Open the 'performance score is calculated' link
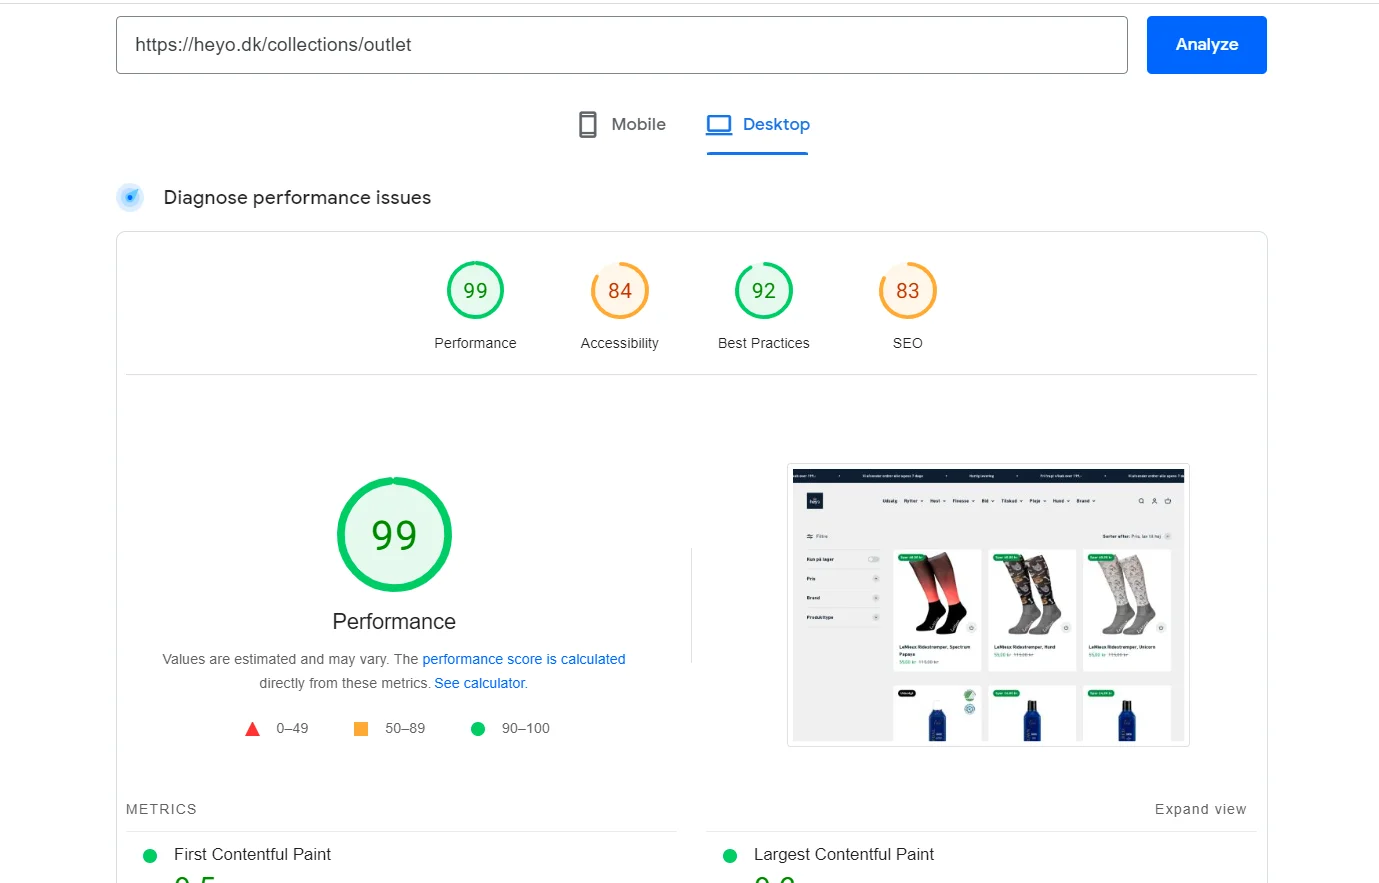The width and height of the screenshot is (1379, 883). 524,659
